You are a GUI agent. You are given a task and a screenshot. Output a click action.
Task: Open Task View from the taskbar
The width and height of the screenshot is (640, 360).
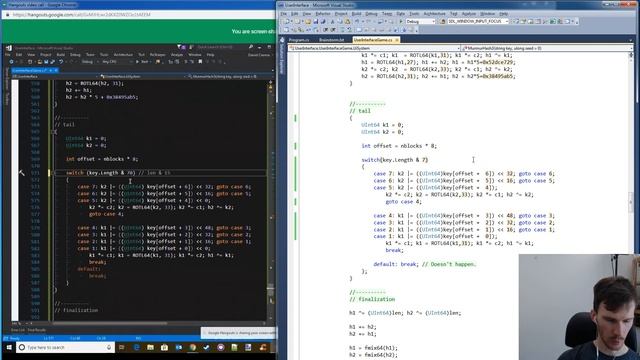point(122,347)
